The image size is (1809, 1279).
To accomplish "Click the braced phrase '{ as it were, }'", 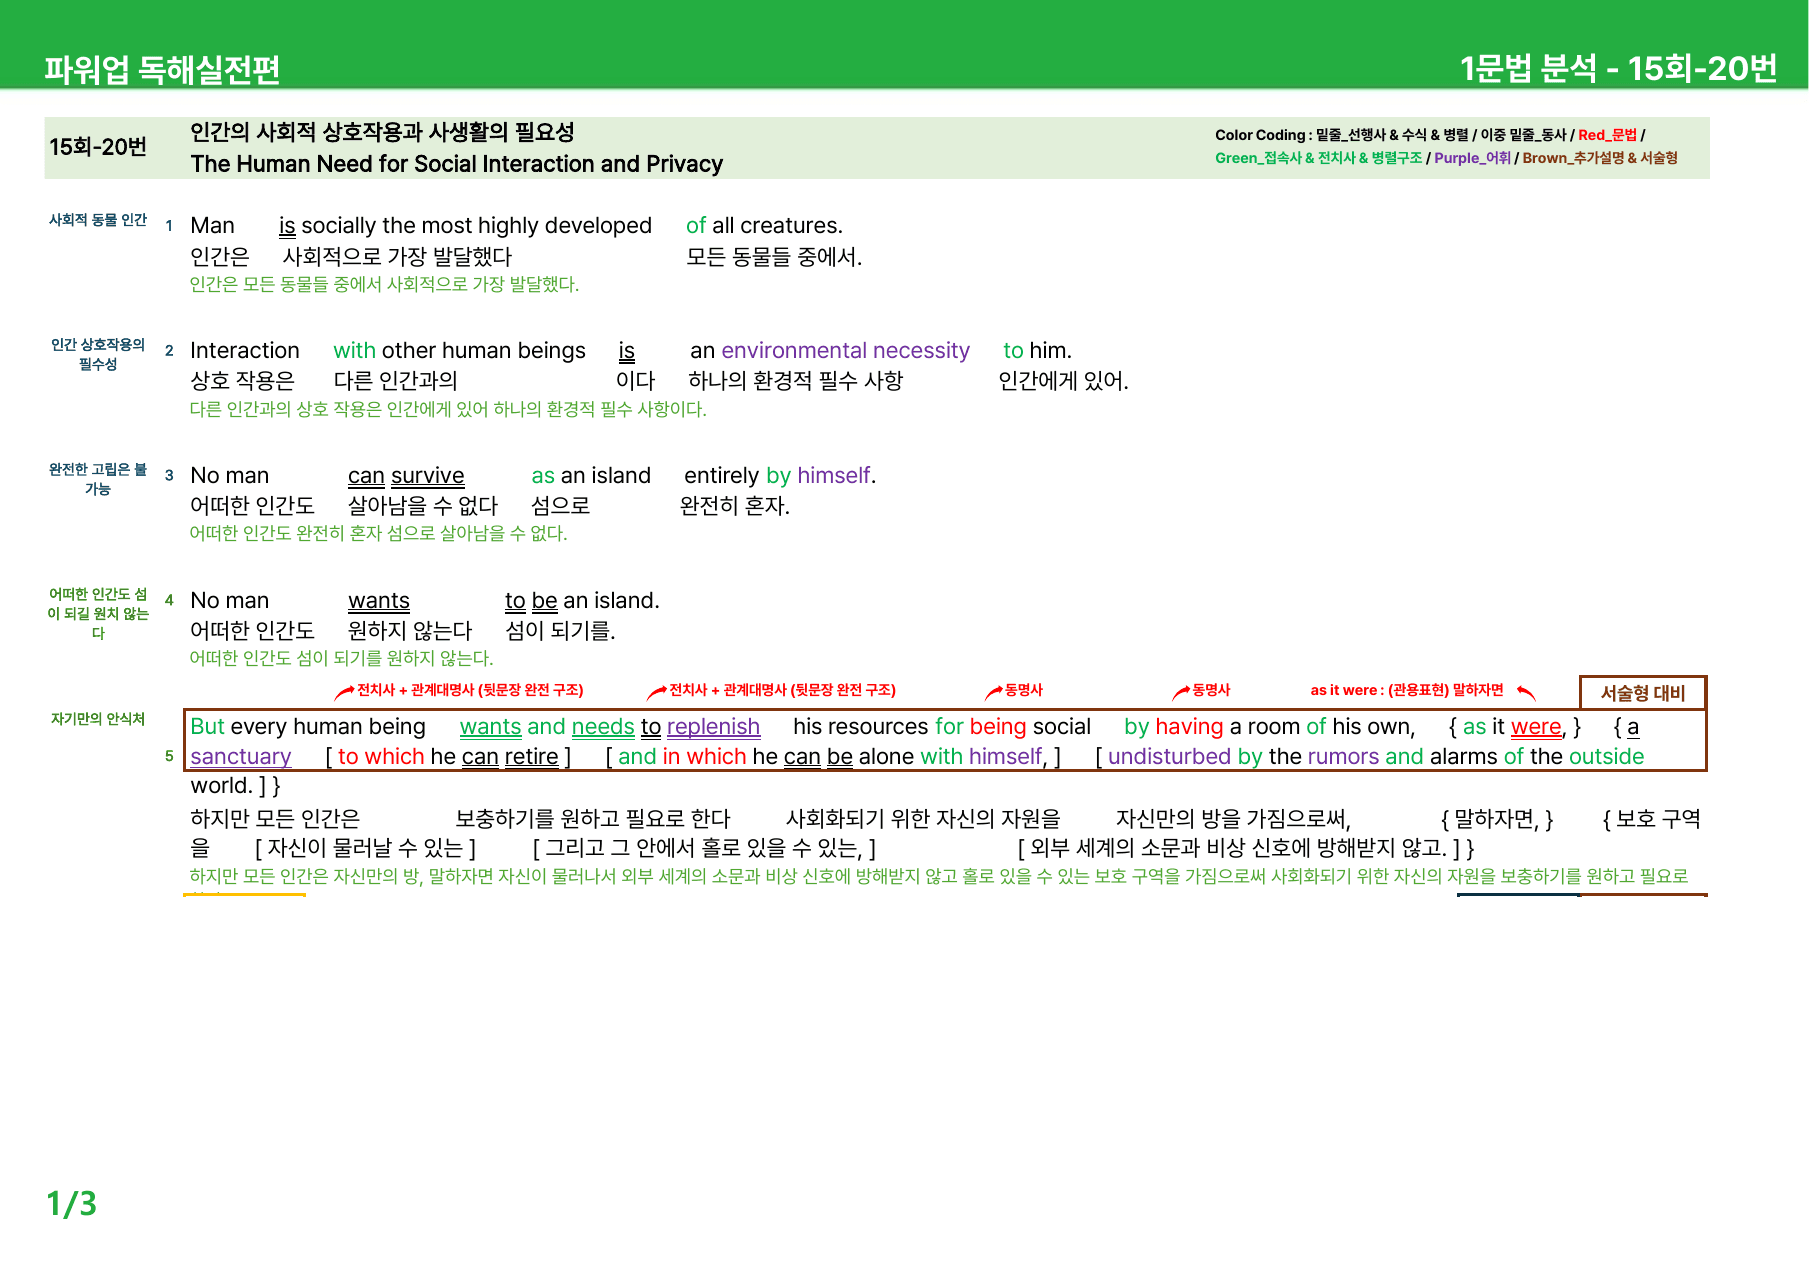I will (1515, 727).
